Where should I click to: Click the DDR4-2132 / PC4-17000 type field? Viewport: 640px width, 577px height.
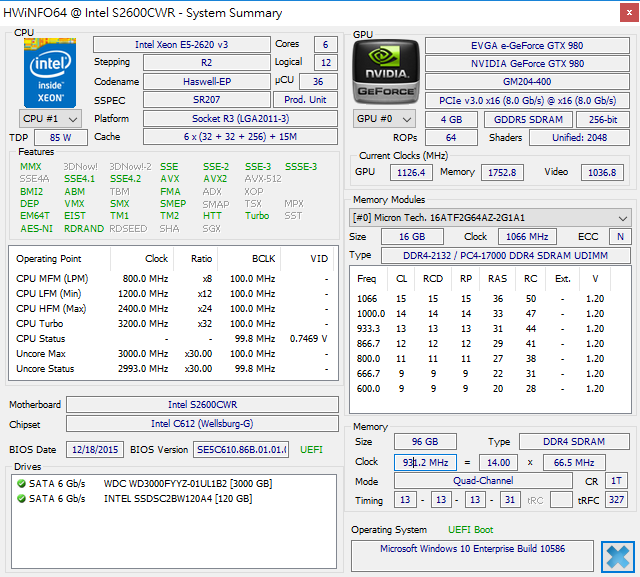click(x=505, y=255)
